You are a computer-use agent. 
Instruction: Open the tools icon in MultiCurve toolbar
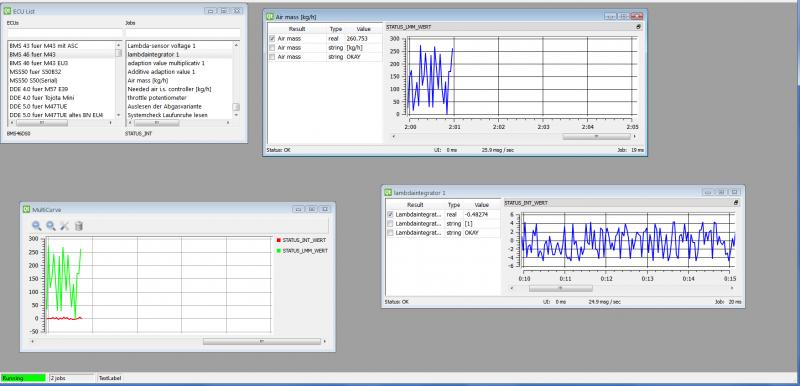[x=65, y=226]
